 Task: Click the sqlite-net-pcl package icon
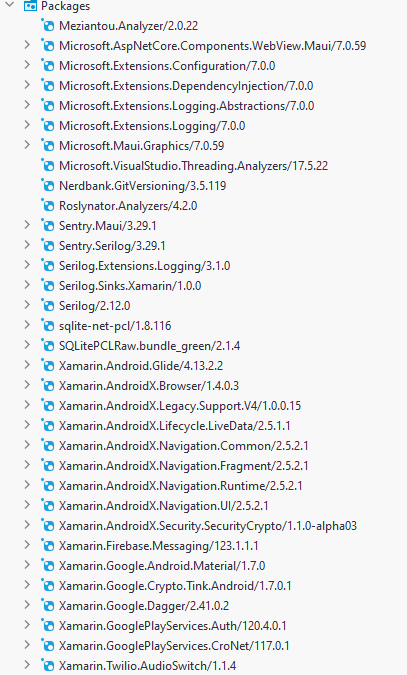[x=48, y=325]
